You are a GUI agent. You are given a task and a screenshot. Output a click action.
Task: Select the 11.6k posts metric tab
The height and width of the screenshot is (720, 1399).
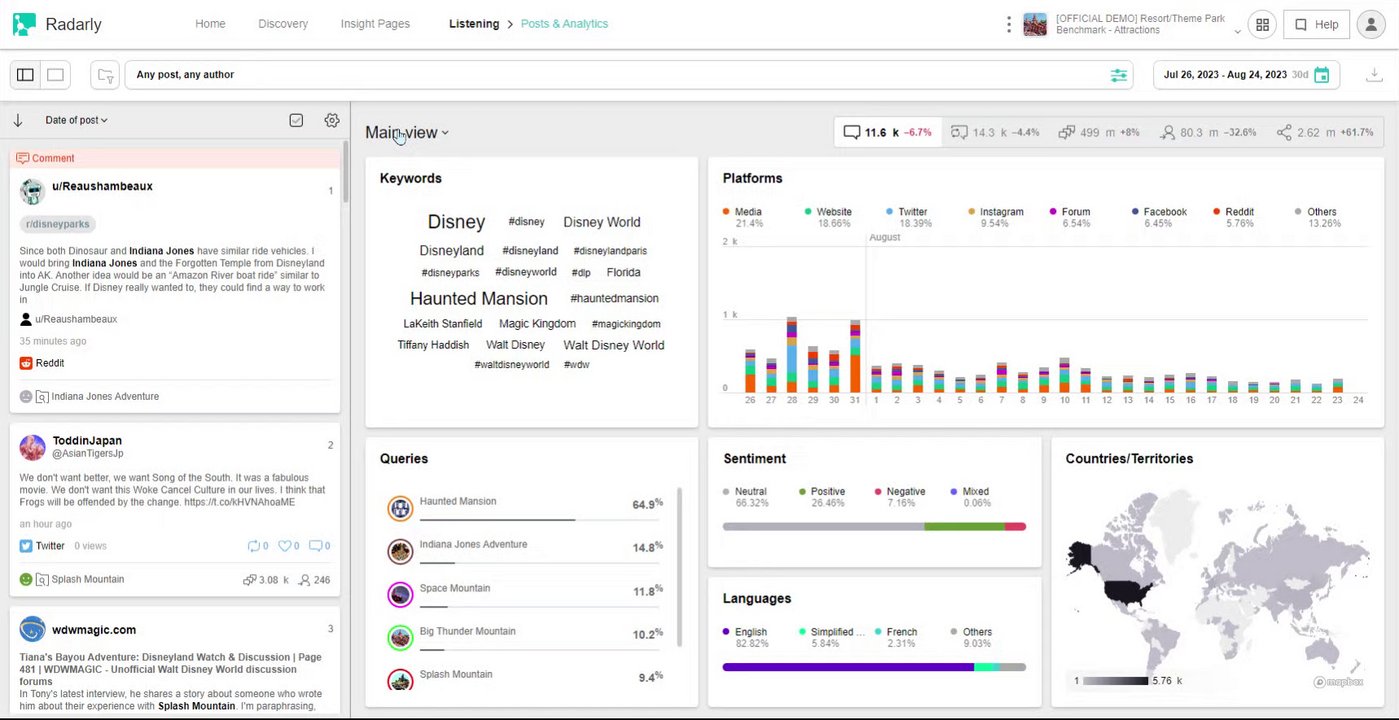click(x=887, y=132)
